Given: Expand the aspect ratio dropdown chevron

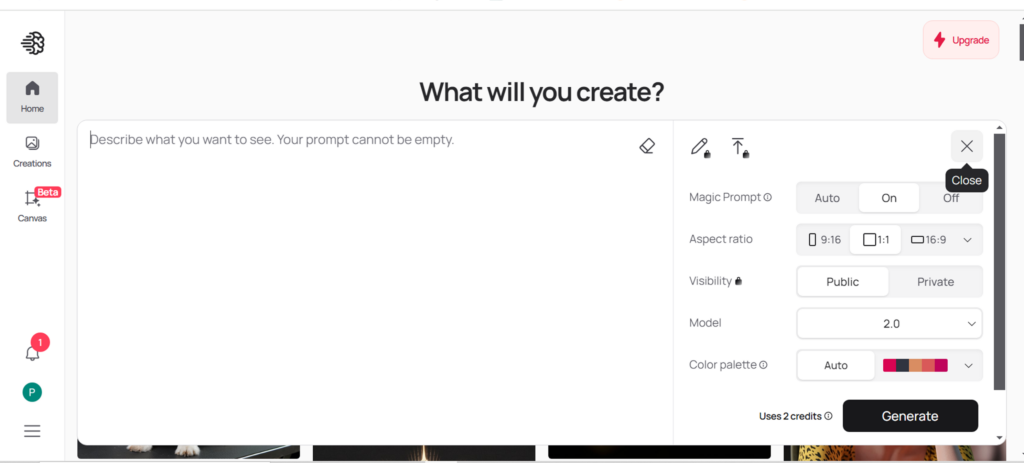Looking at the screenshot, I should click(967, 240).
